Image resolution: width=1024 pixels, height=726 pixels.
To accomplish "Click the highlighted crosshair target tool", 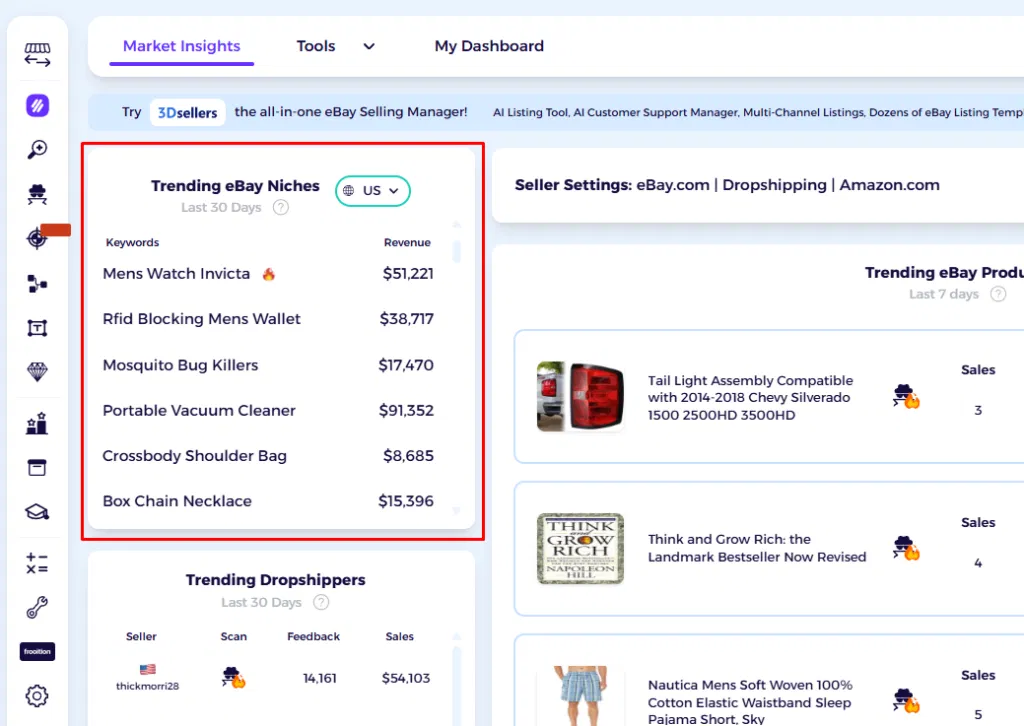I will (x=37, y=238).
